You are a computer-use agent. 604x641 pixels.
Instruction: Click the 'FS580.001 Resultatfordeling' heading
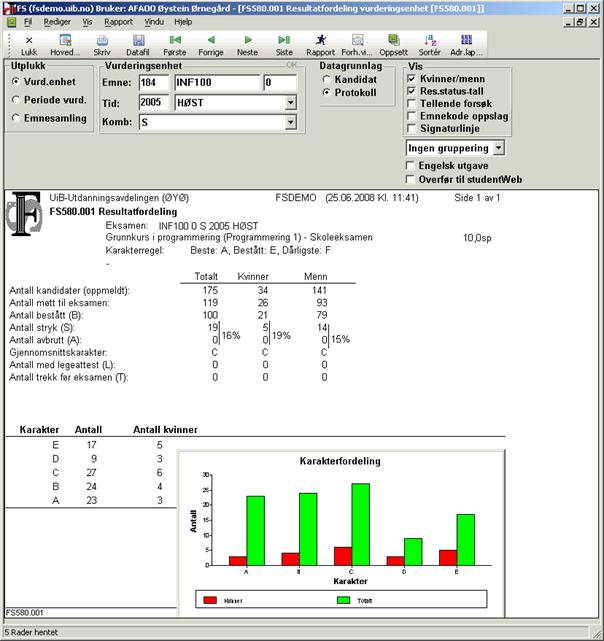pyautogui.click(x=113, y=212)
